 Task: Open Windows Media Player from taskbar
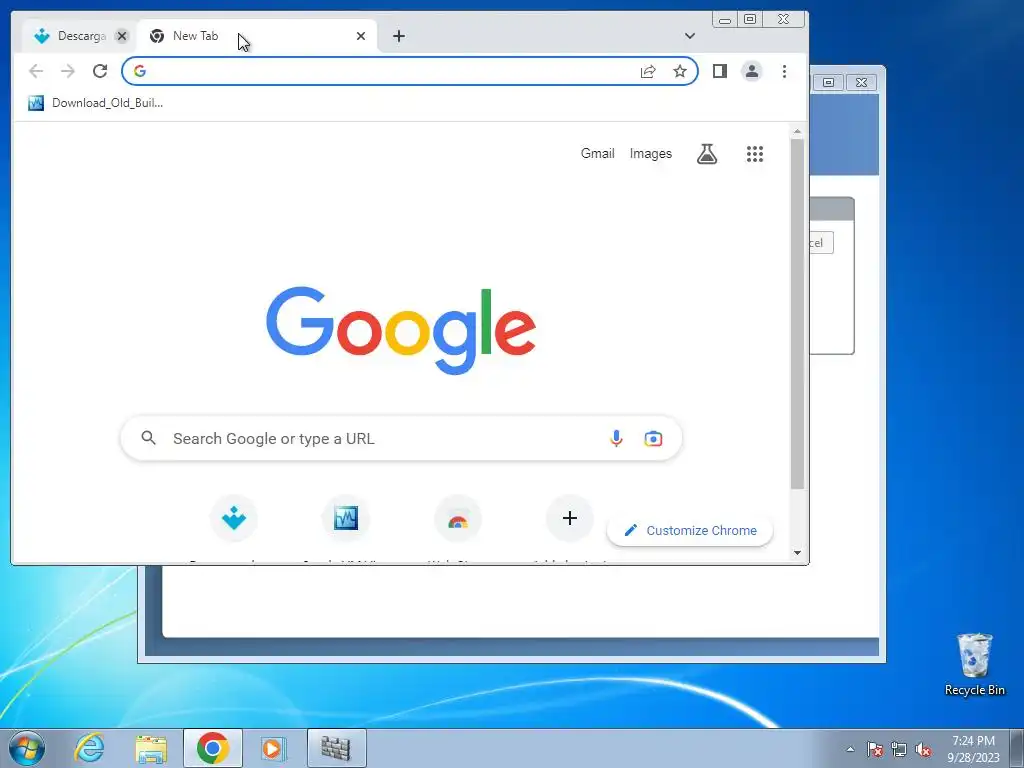[273, 748]
